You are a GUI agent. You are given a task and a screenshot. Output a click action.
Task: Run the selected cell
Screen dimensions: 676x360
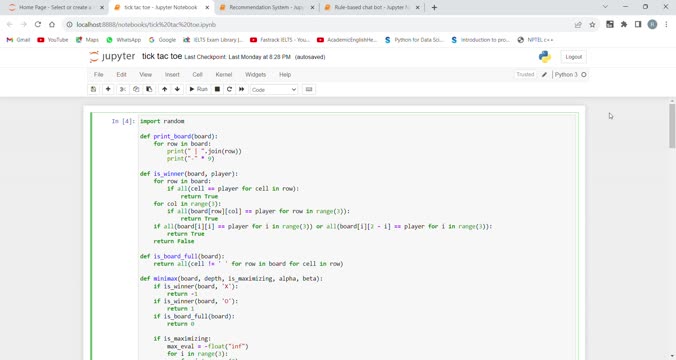198,89
